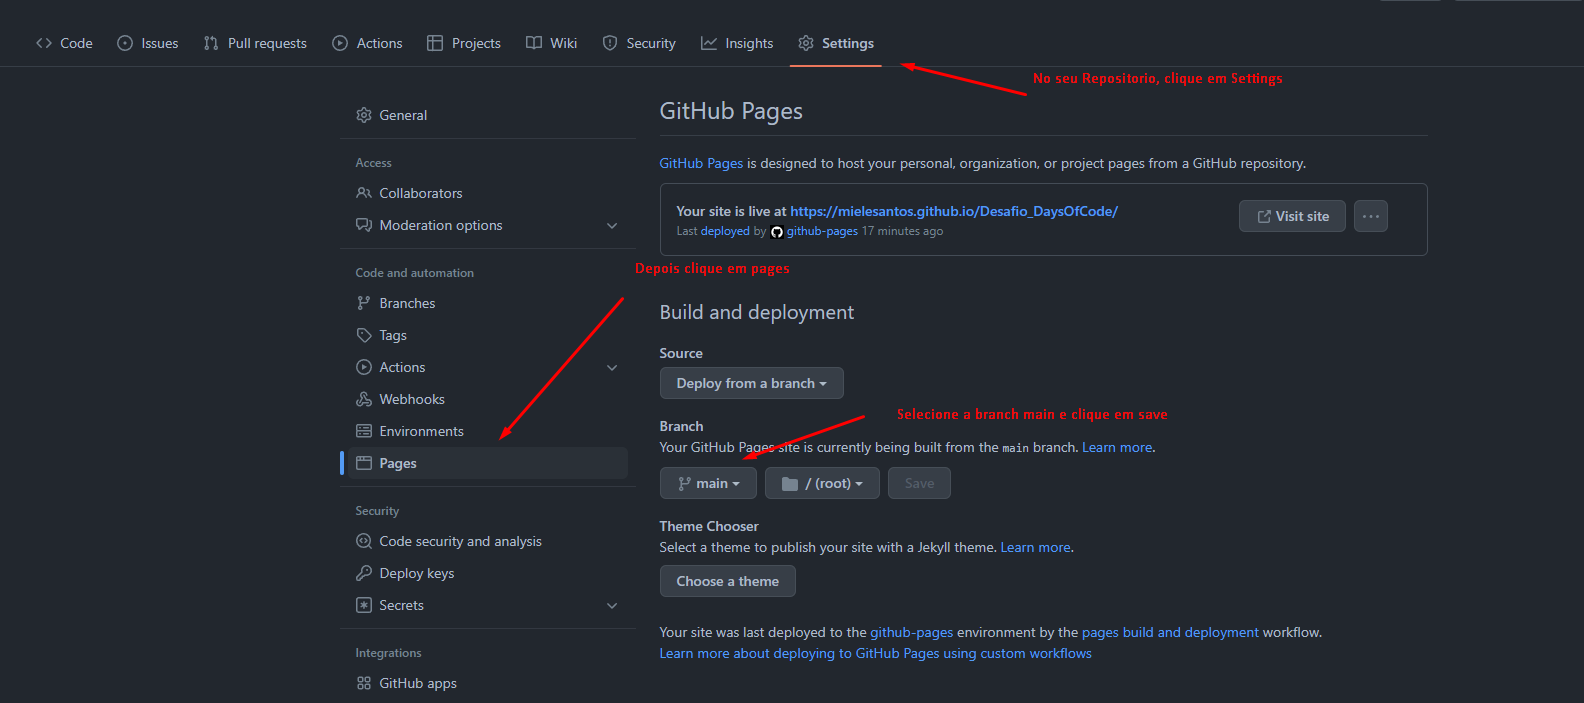Open Branches settings

point(488,303)
